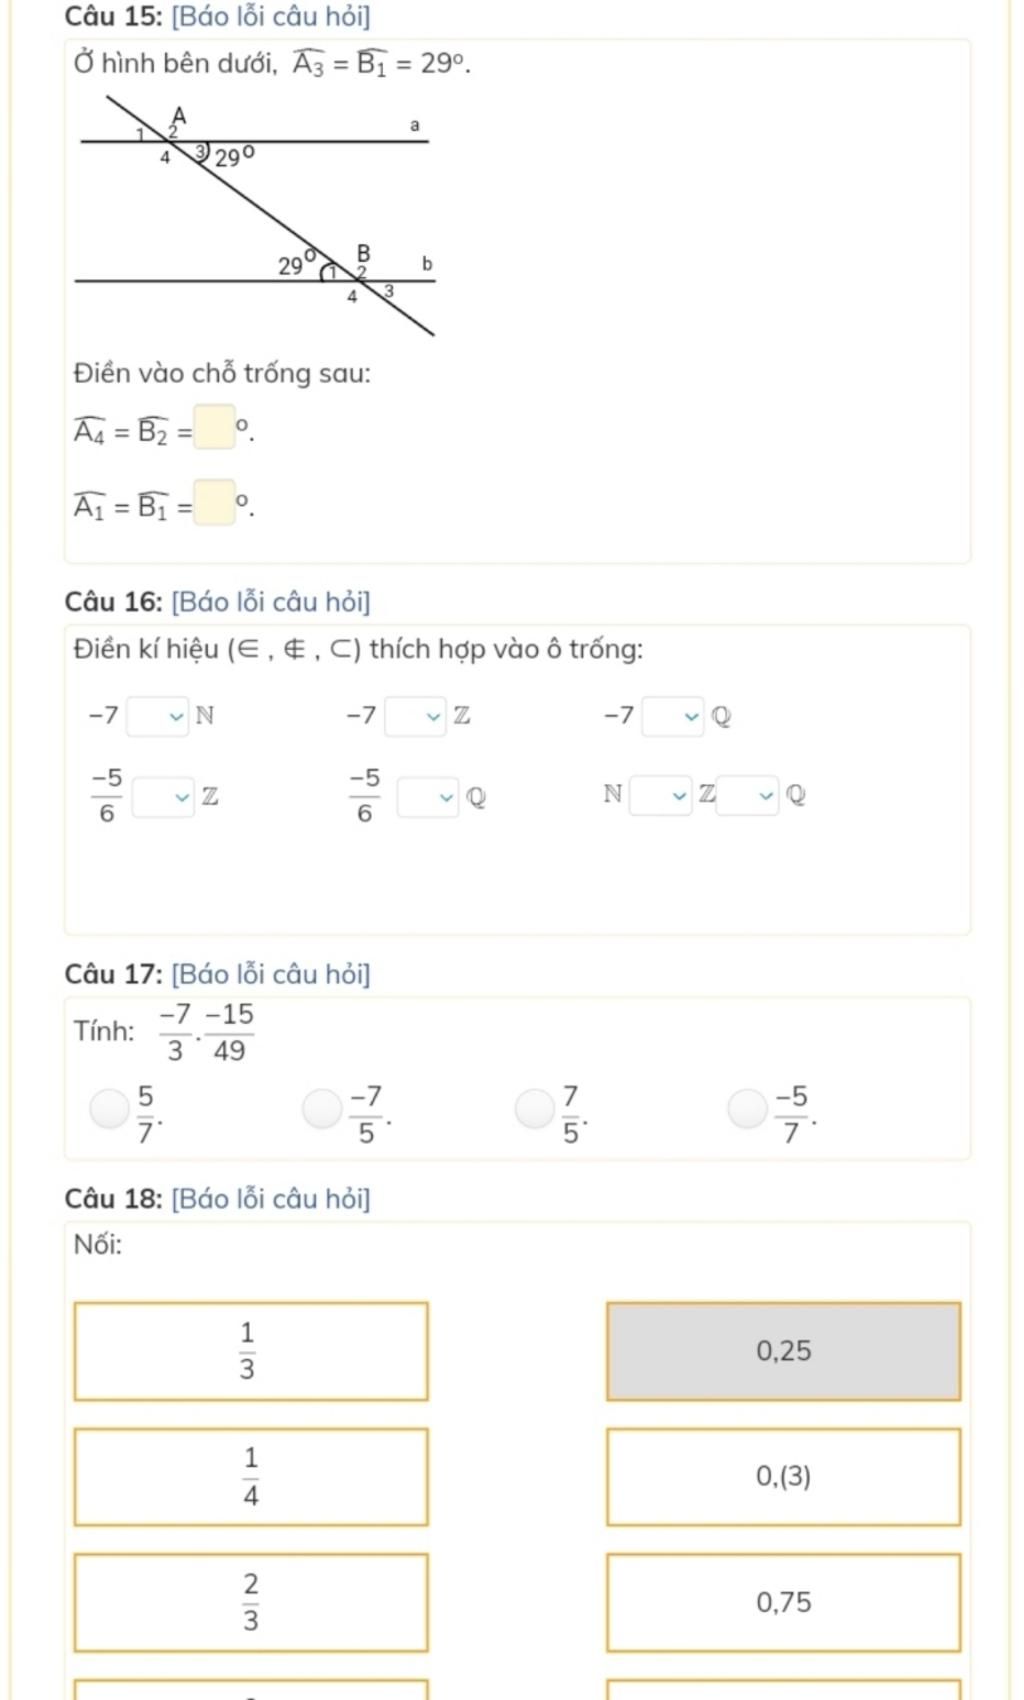Click the answer box for angle A1 = B1
The image size is (1024, 1700).
pos(214,503)
